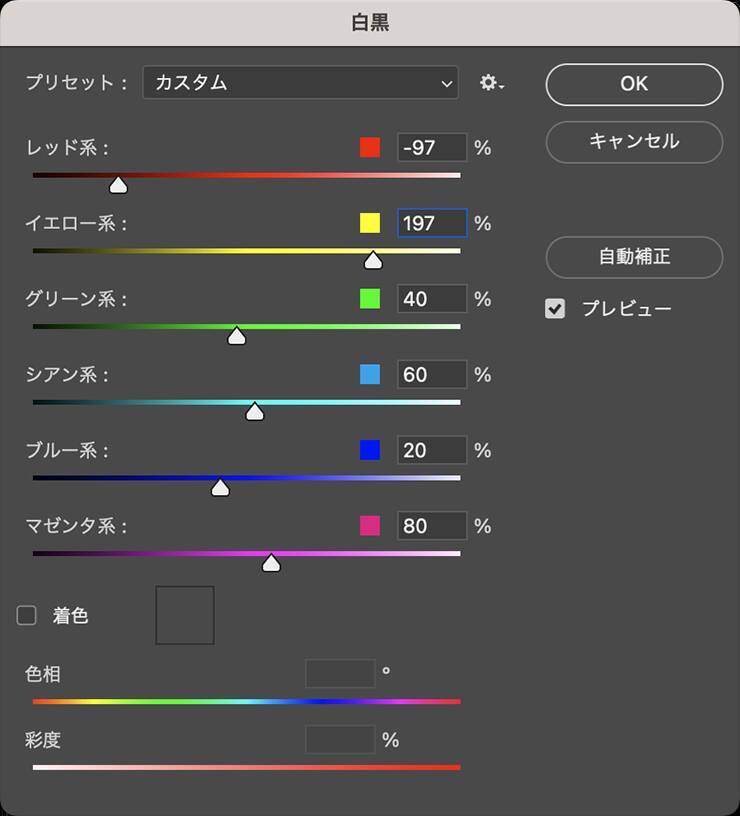The width and height of the screenshot is (740, 816).
Task: Click the キャンセル button
Action: coord(634,142)
